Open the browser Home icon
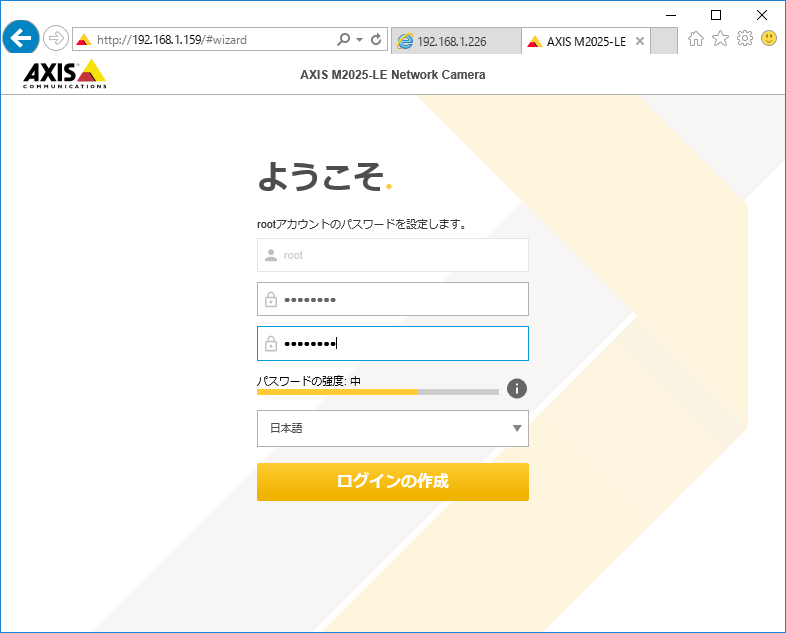Screen dimensions: 786x633 point(696,39)
